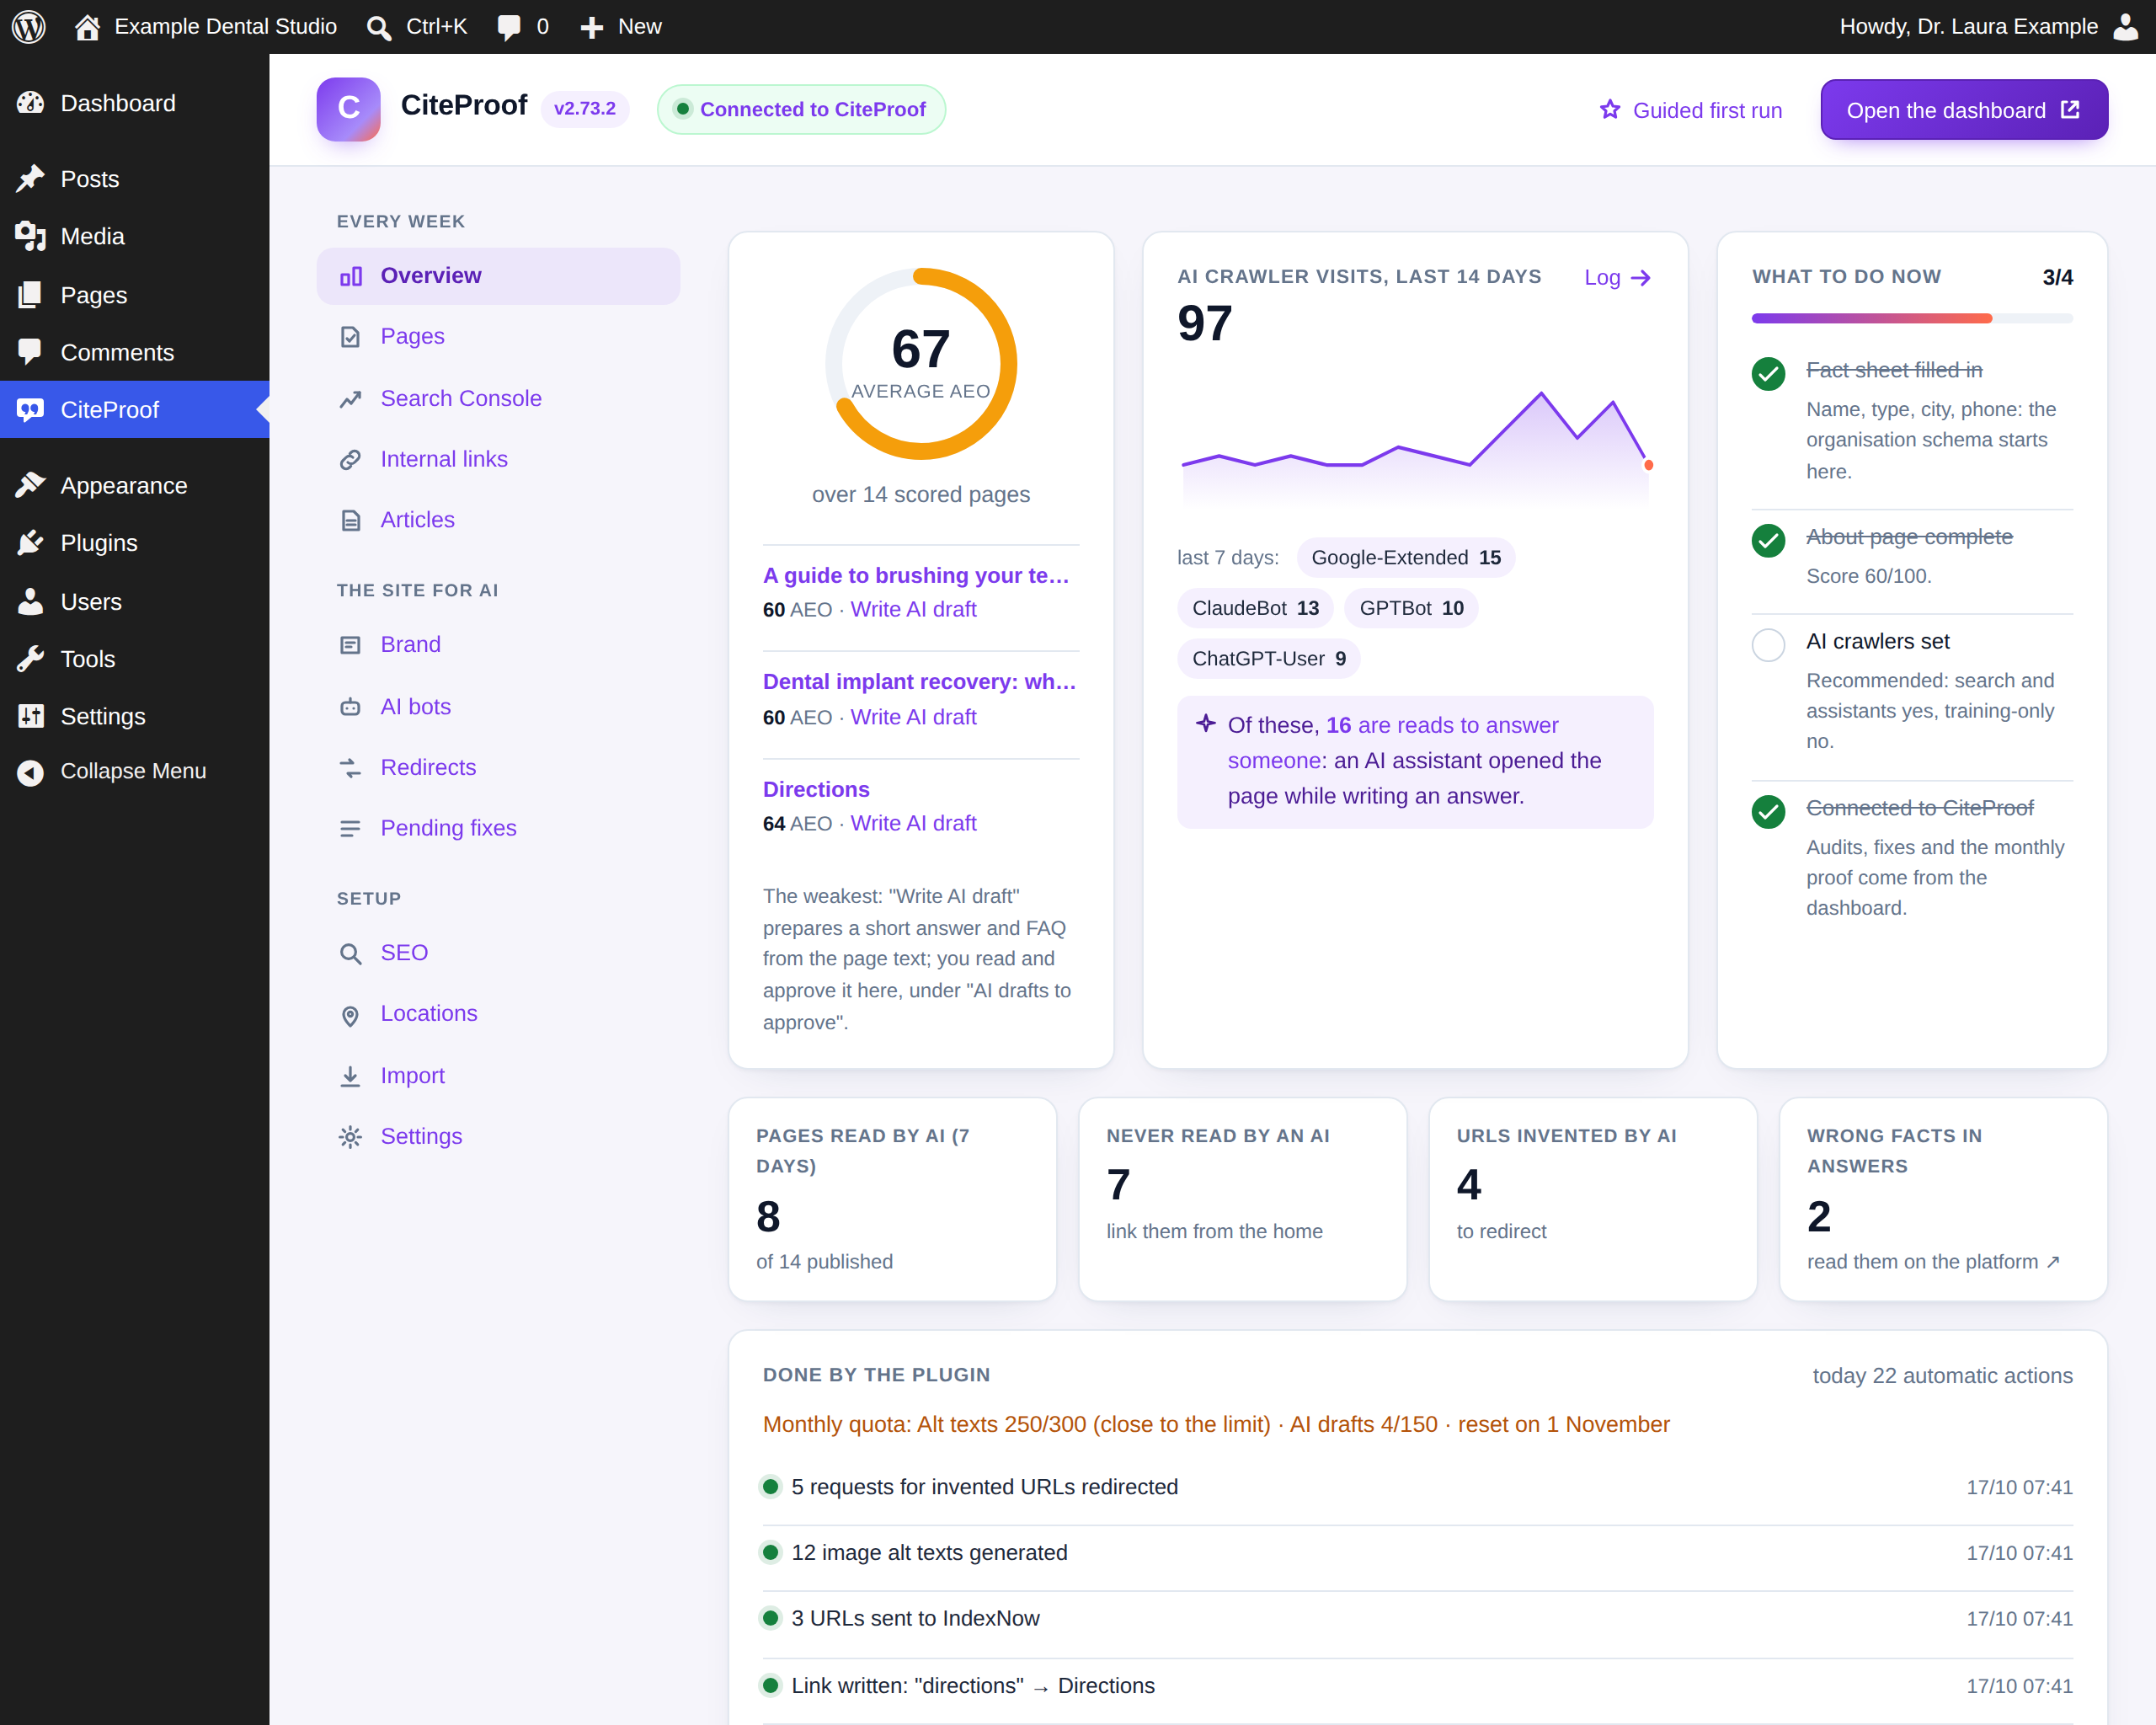Open 'A guide to brushing your te…' page
2156x1725 pixels.
[x=916, y=575]
